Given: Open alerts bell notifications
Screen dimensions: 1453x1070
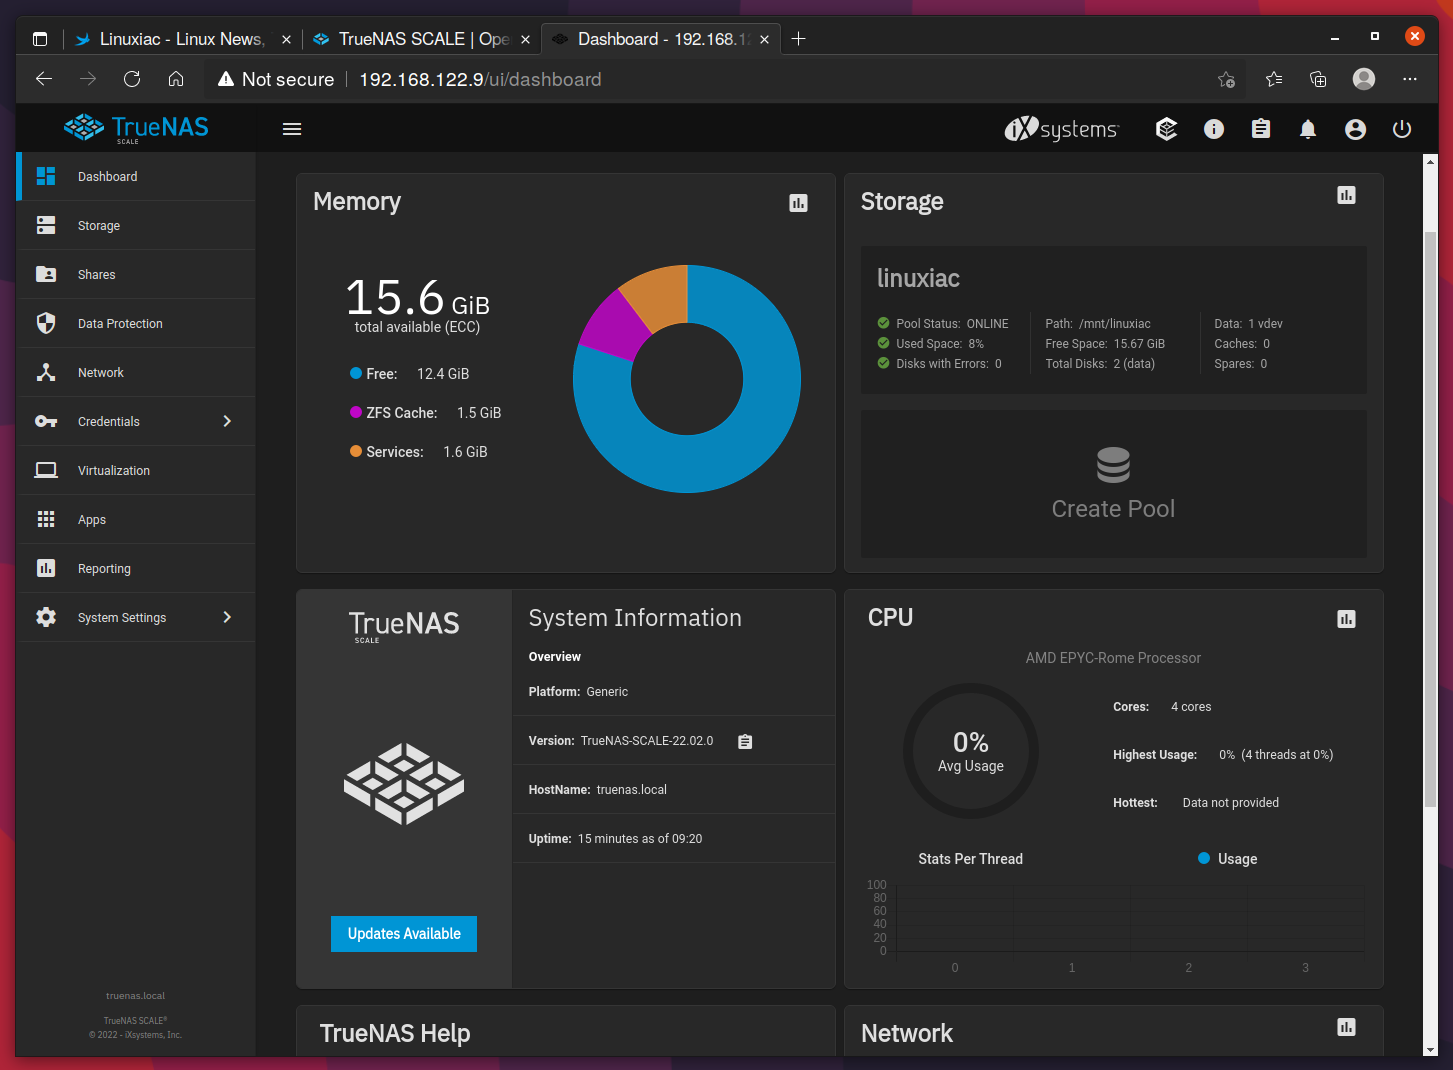Looking at the screenshot, I should coord(1308,129).
